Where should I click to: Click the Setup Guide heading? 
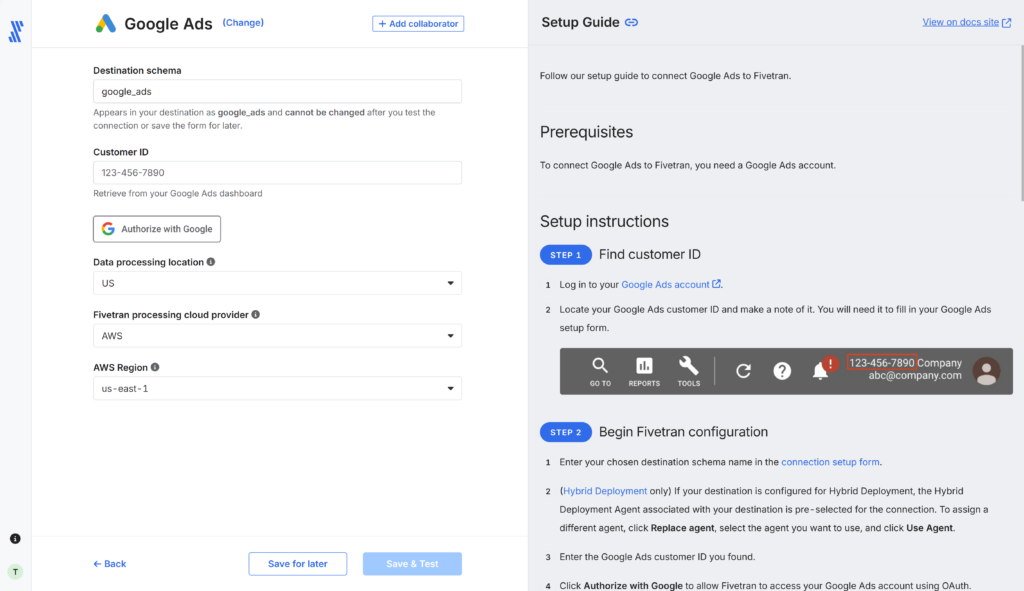click(x=580, y=22)
